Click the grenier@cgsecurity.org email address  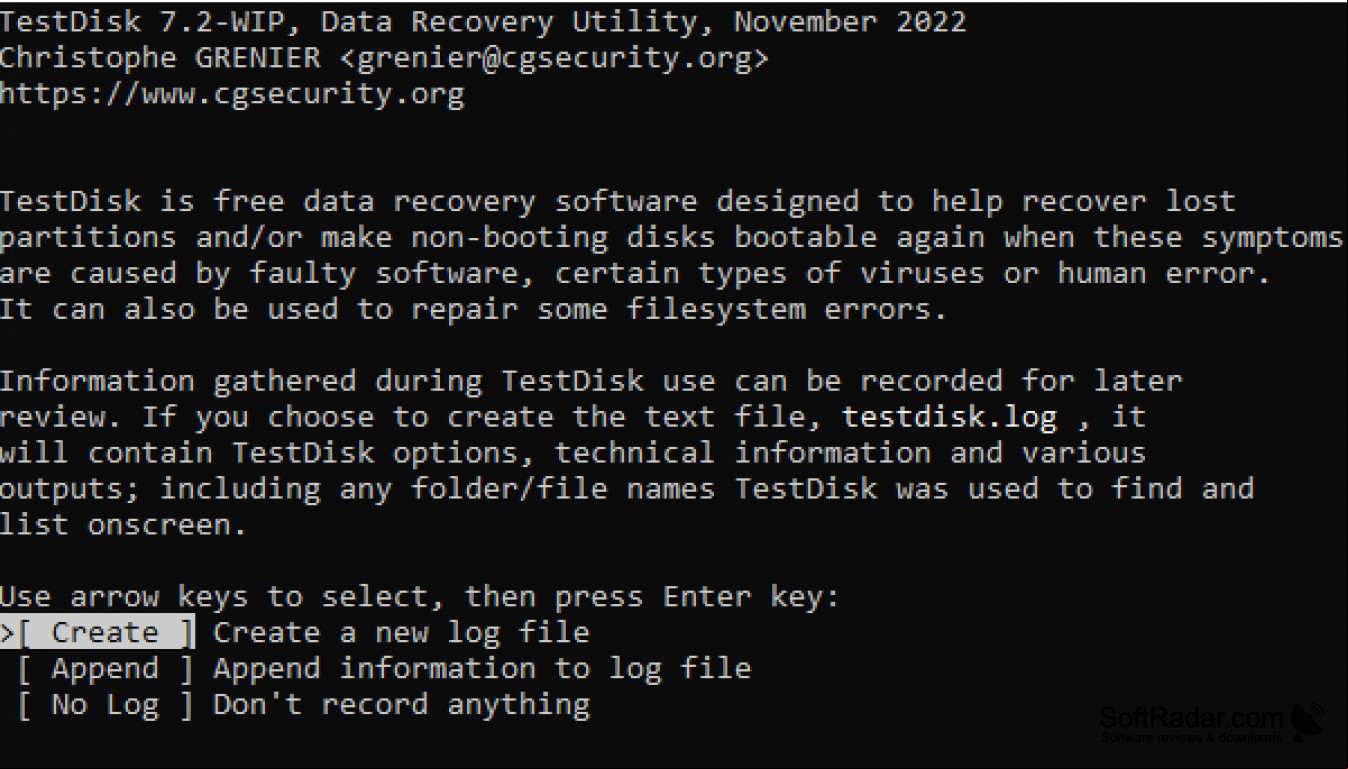pos(553,58)
